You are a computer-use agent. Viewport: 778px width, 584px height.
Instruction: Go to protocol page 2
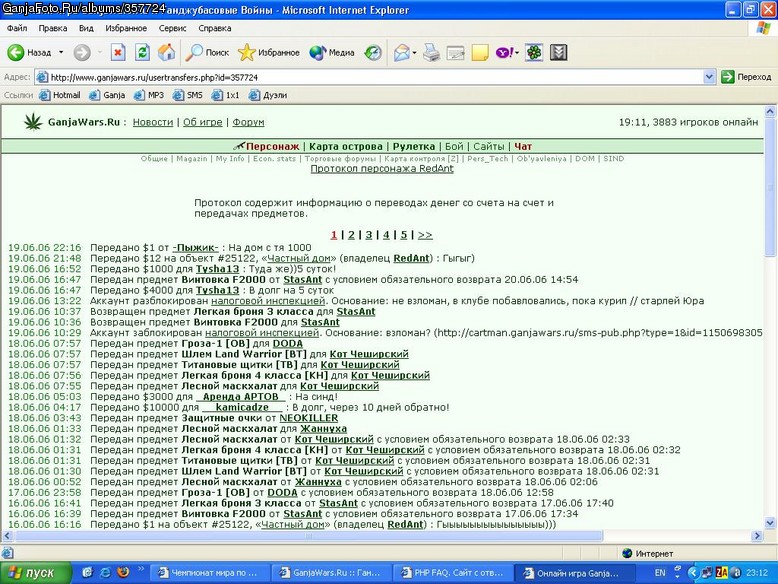[x=351, y=235]
